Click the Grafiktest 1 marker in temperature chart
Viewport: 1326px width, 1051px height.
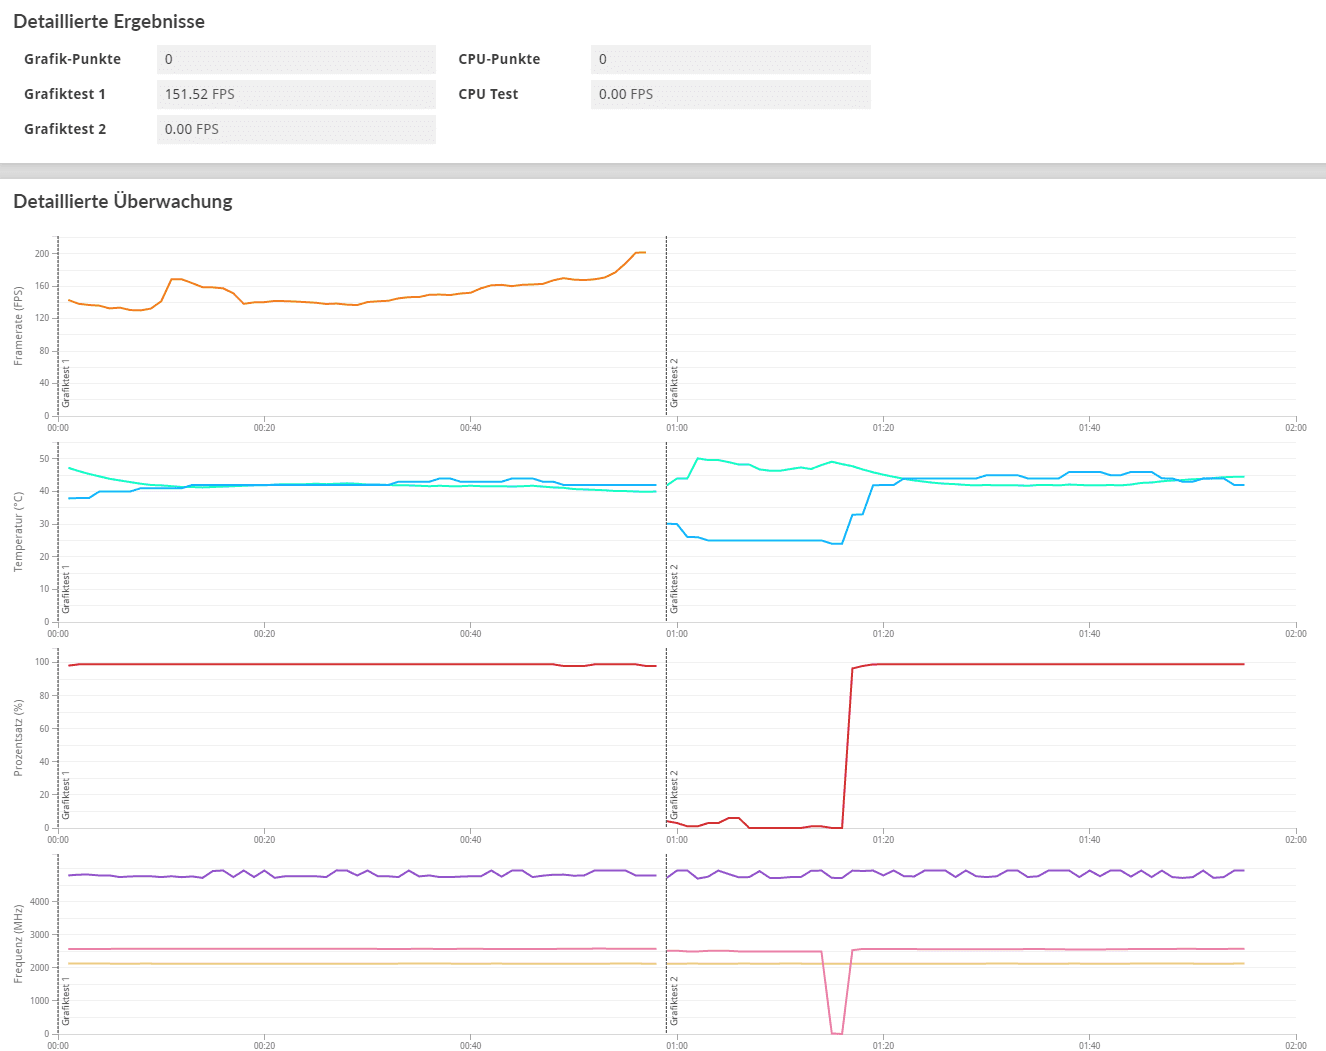[66, 590]
